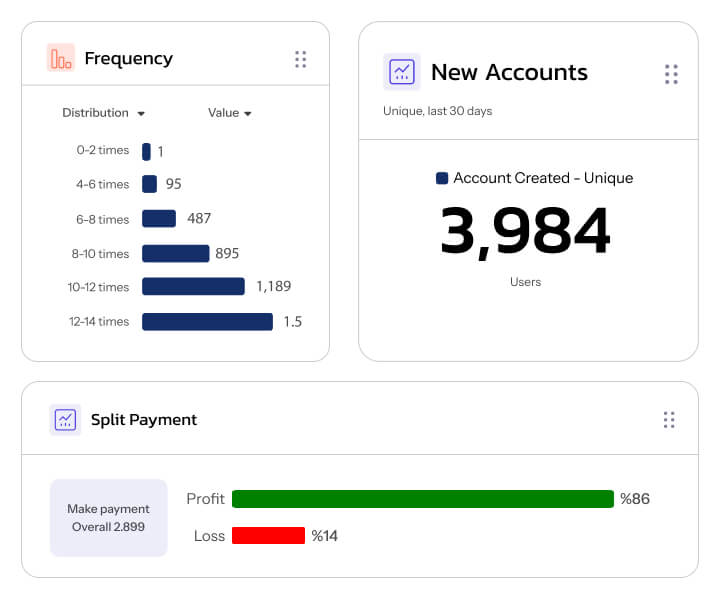Click the Frequency bar chart icon

[61, 58]
